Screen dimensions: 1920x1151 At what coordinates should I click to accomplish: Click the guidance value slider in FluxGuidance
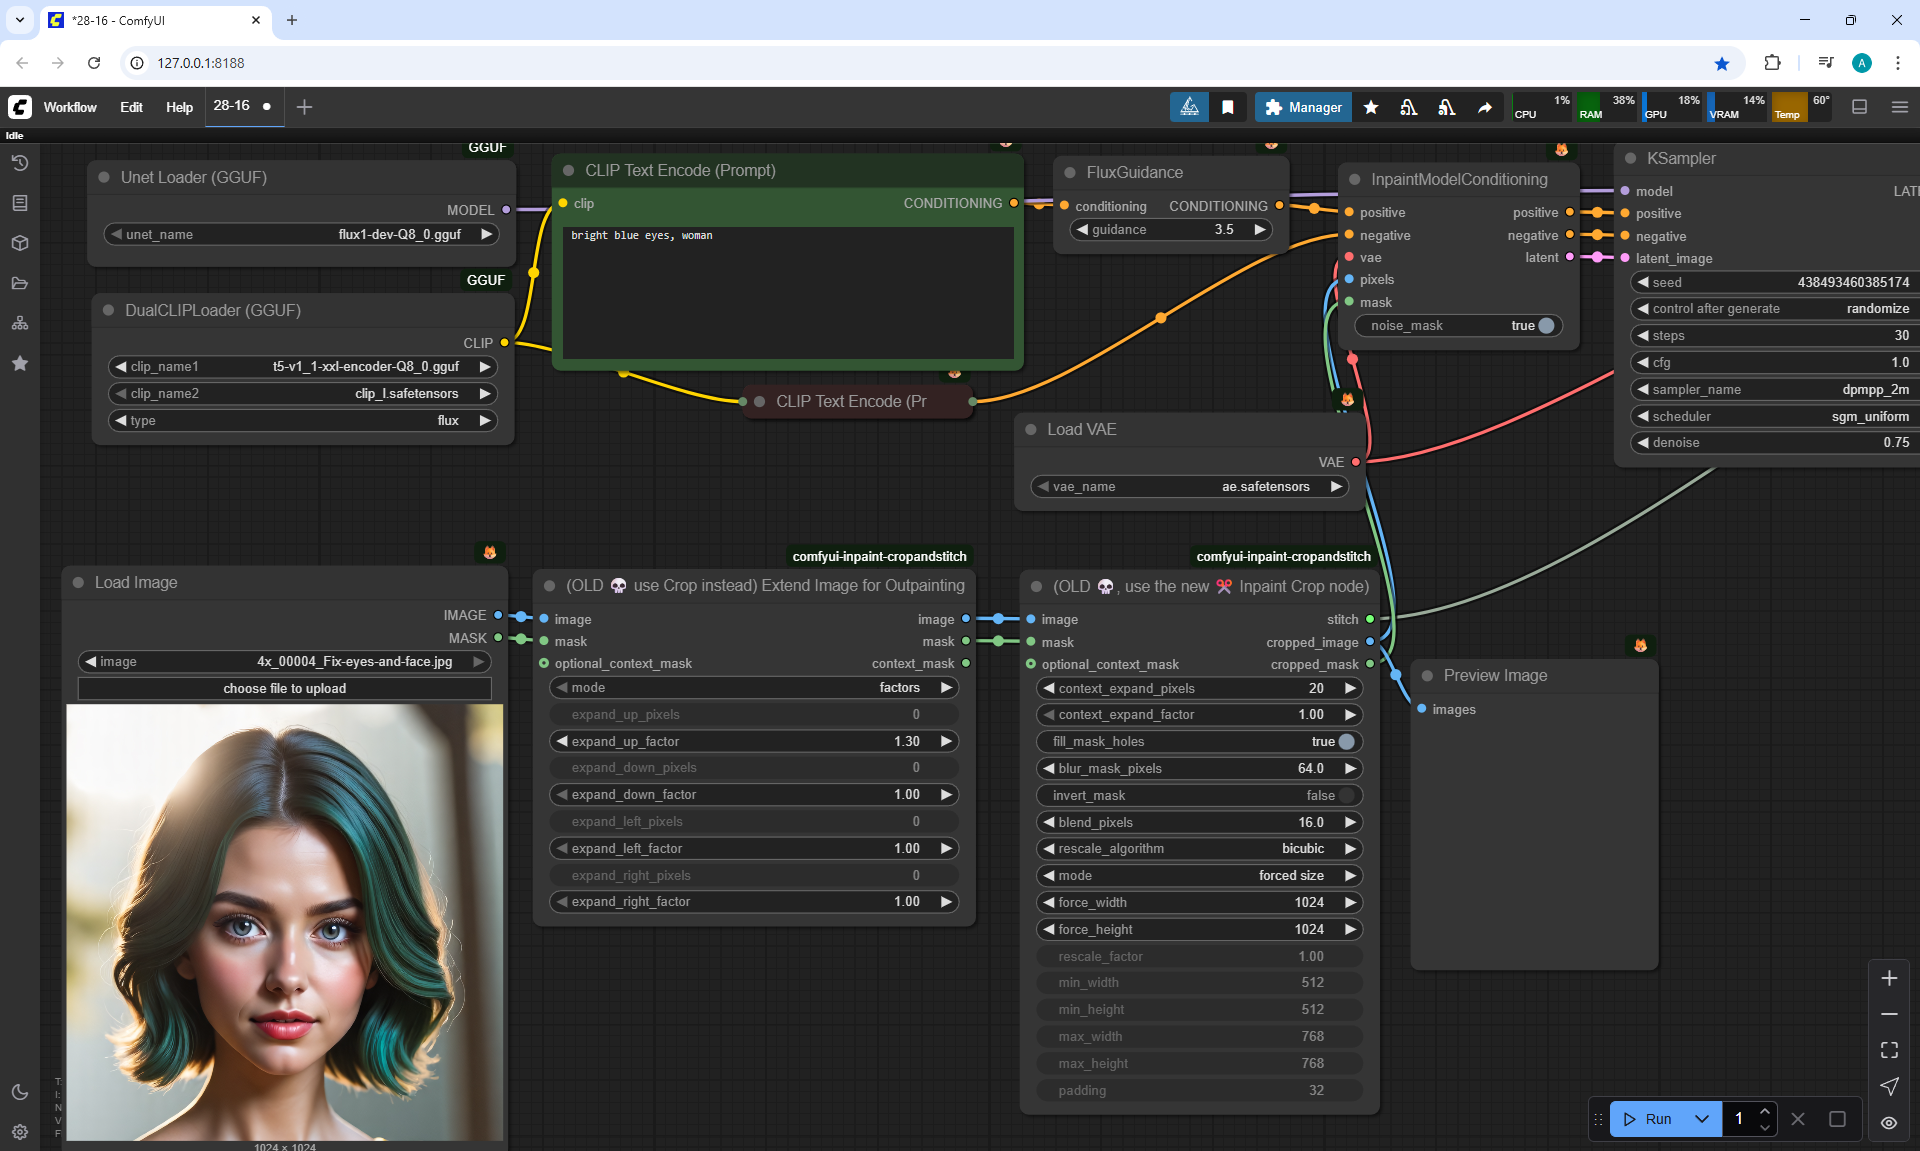pyautogui.click(x=1169, y=230)
